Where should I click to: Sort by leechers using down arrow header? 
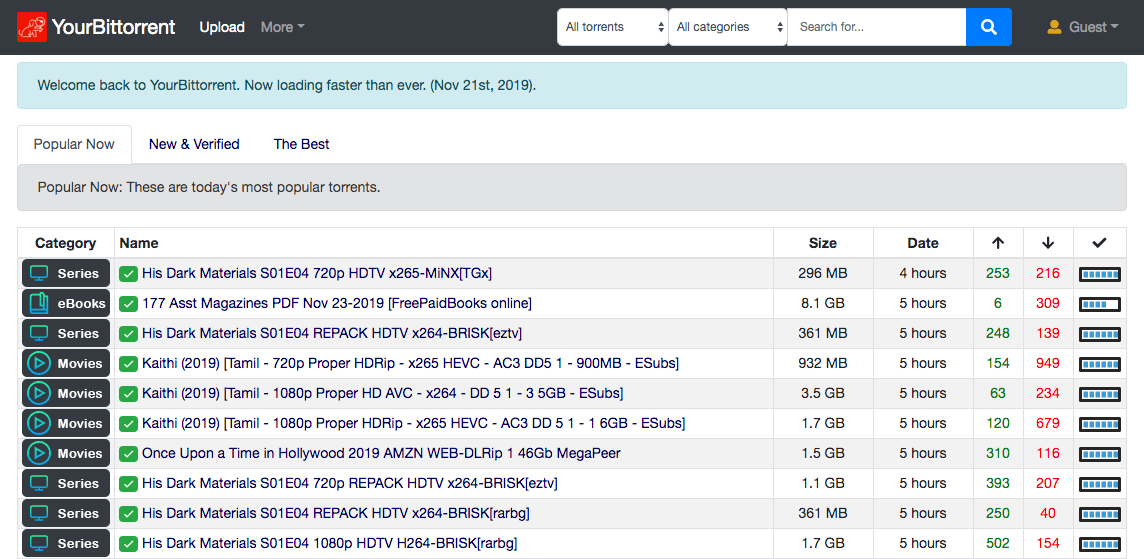[x=1048, y=243]
